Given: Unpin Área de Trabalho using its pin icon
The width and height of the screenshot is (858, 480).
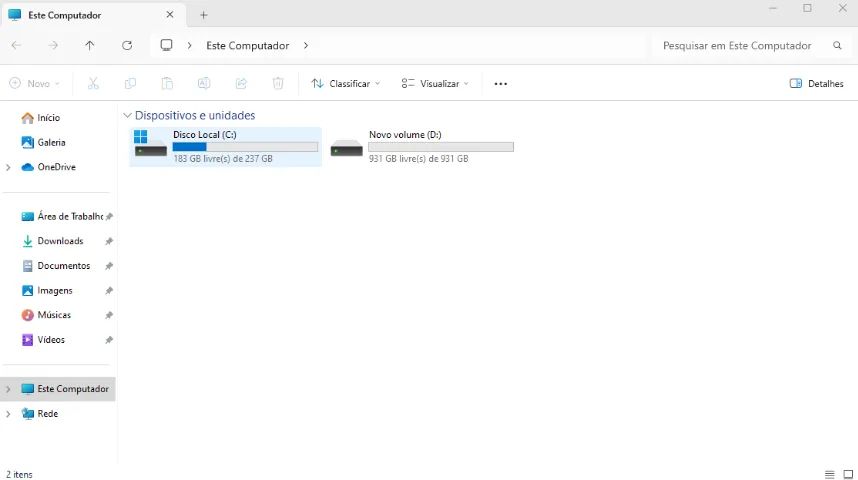Looking at the screenshot, I should 109,216.
